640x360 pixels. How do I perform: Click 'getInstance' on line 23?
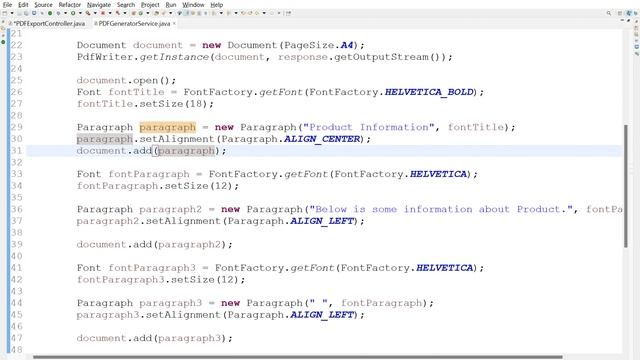click(x=174, y=57)
